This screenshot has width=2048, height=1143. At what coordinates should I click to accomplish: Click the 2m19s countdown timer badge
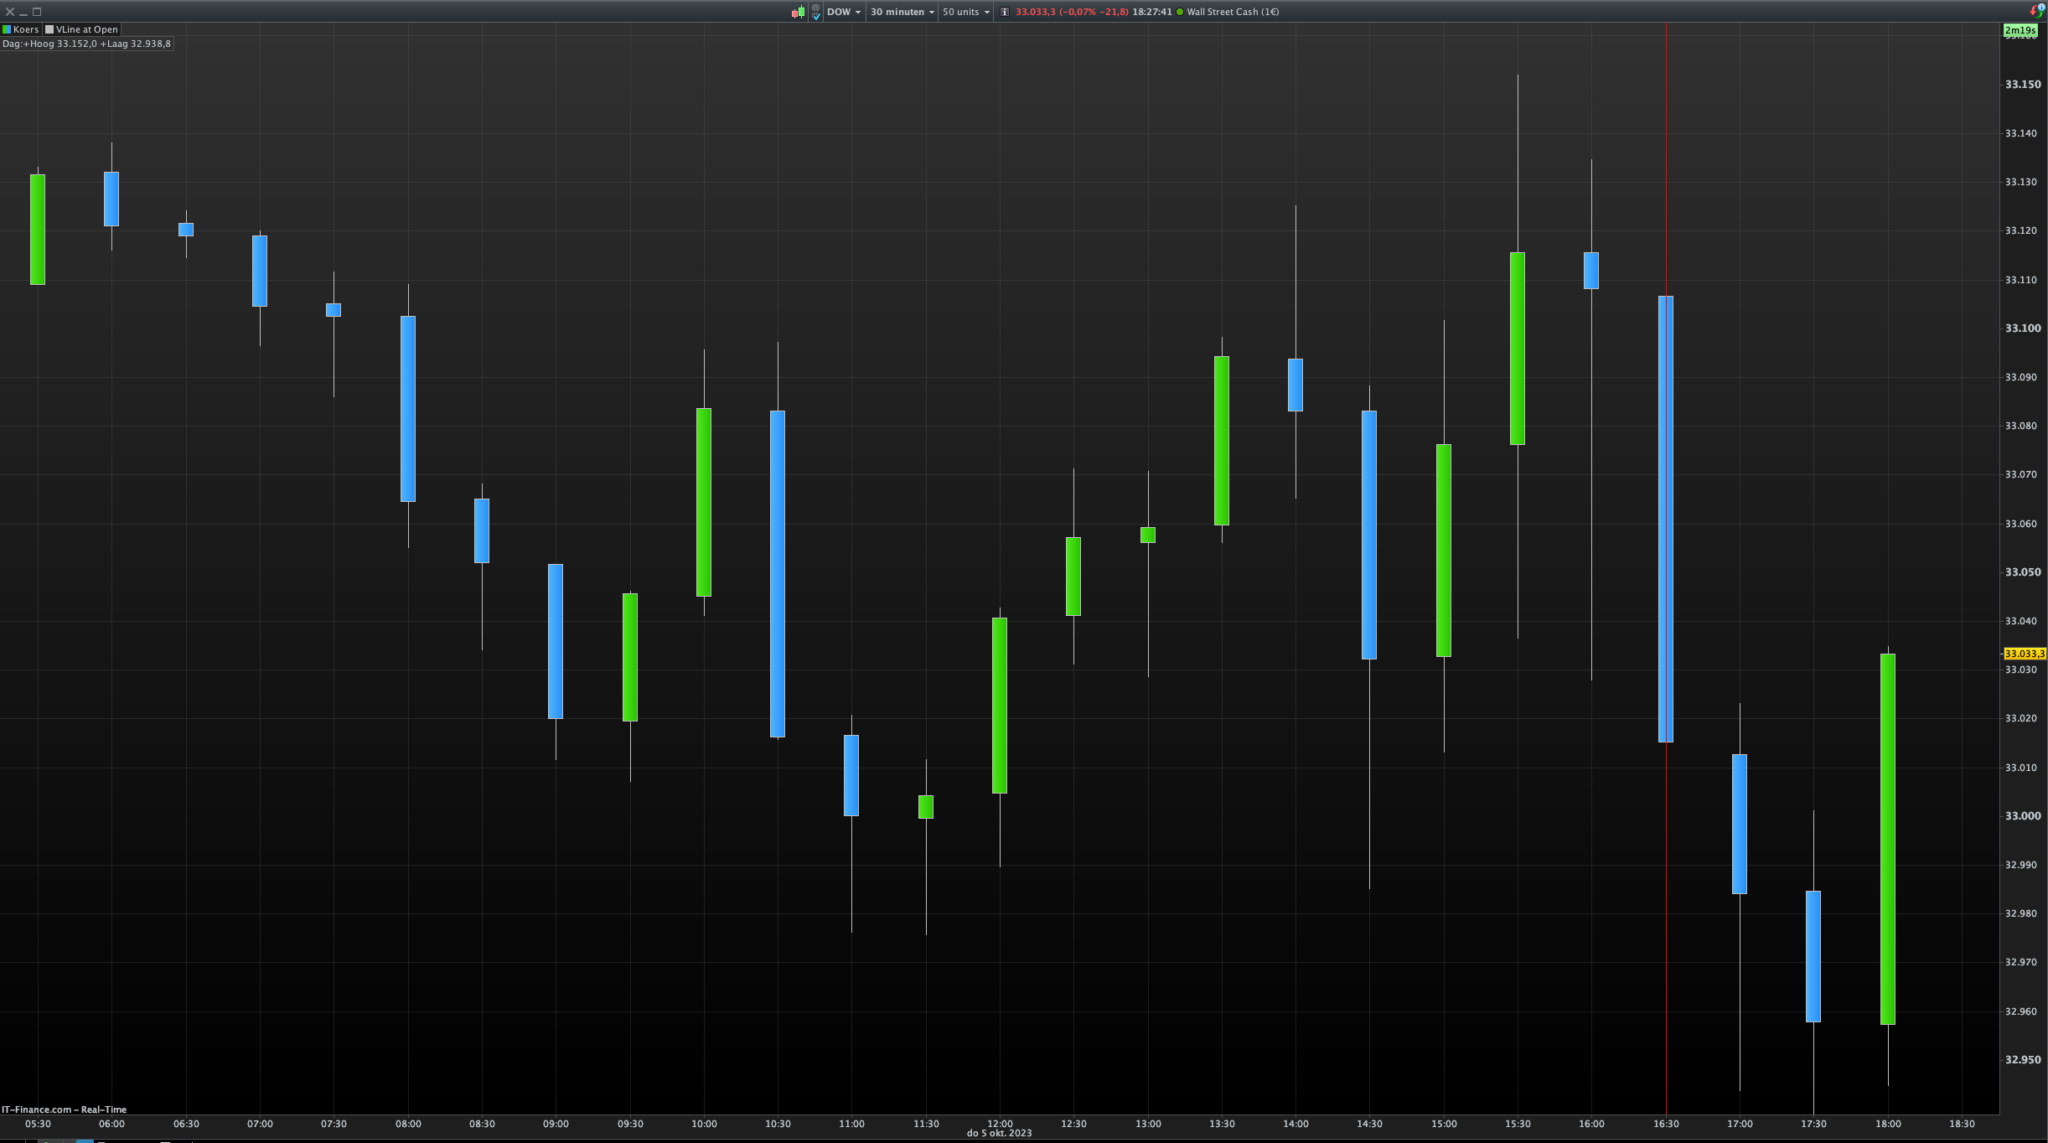coord(2020,30)
